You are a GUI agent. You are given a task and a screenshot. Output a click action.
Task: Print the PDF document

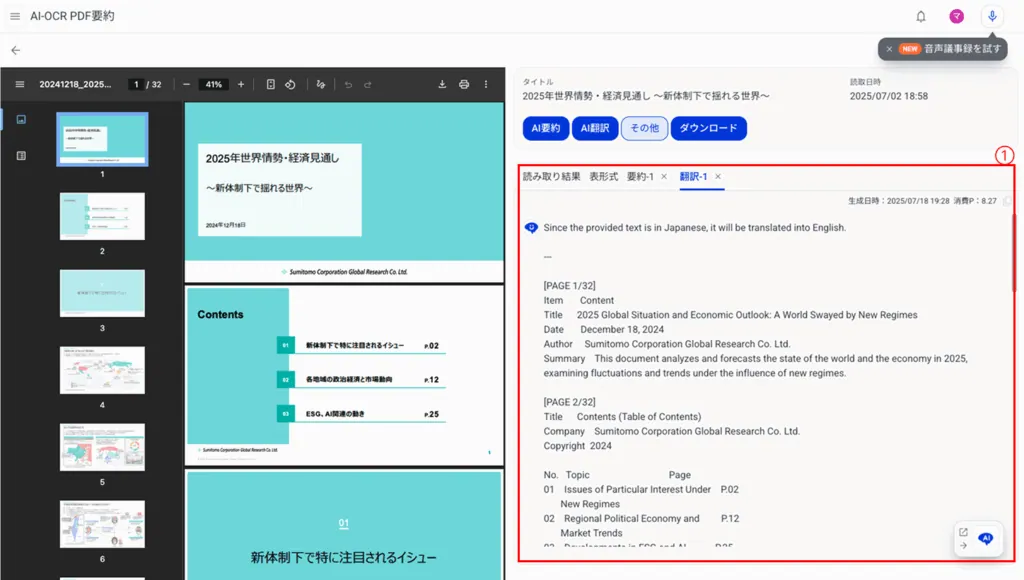(x=464, y=84)
